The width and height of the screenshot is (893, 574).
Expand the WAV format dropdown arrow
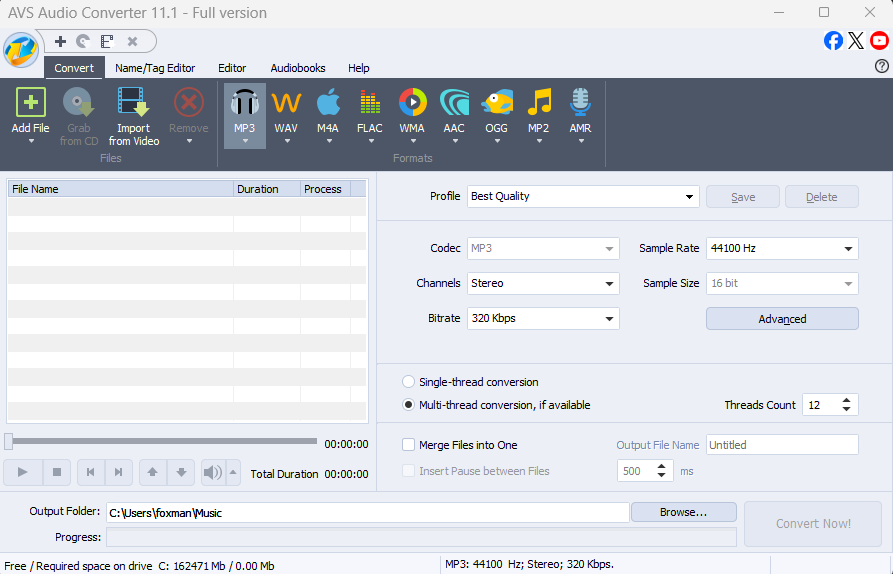point(286,141)
